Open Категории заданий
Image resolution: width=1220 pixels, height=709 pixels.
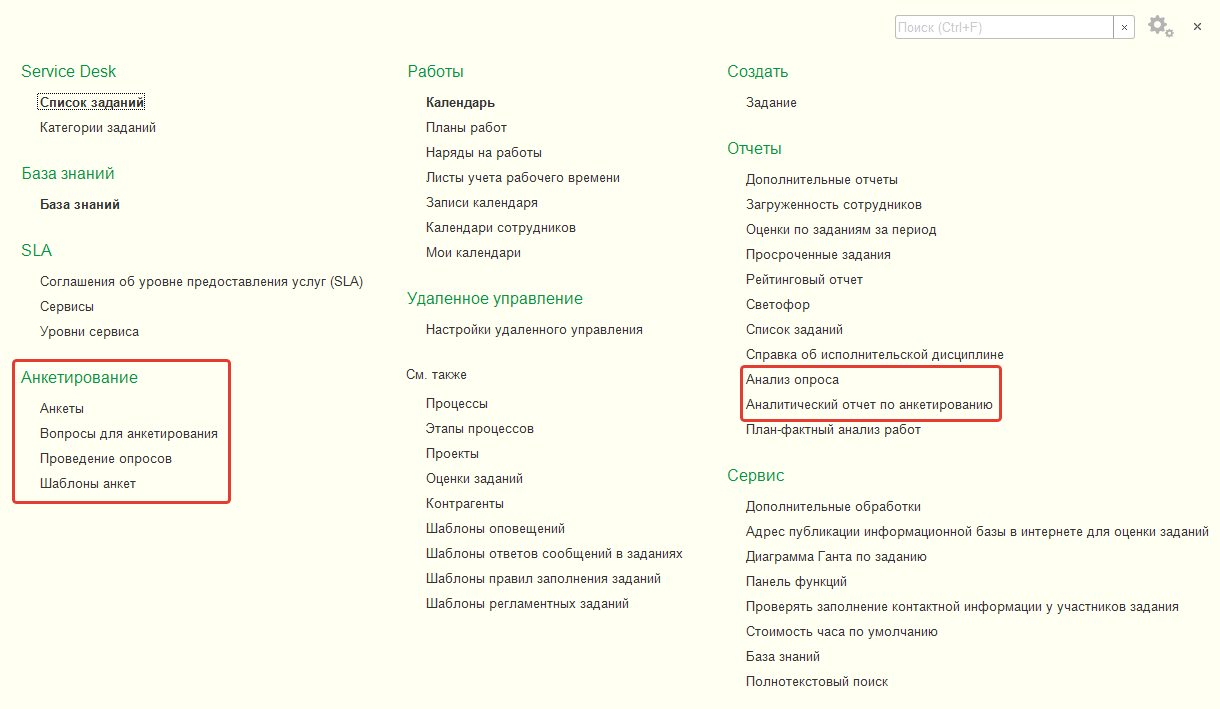[98, 128]
